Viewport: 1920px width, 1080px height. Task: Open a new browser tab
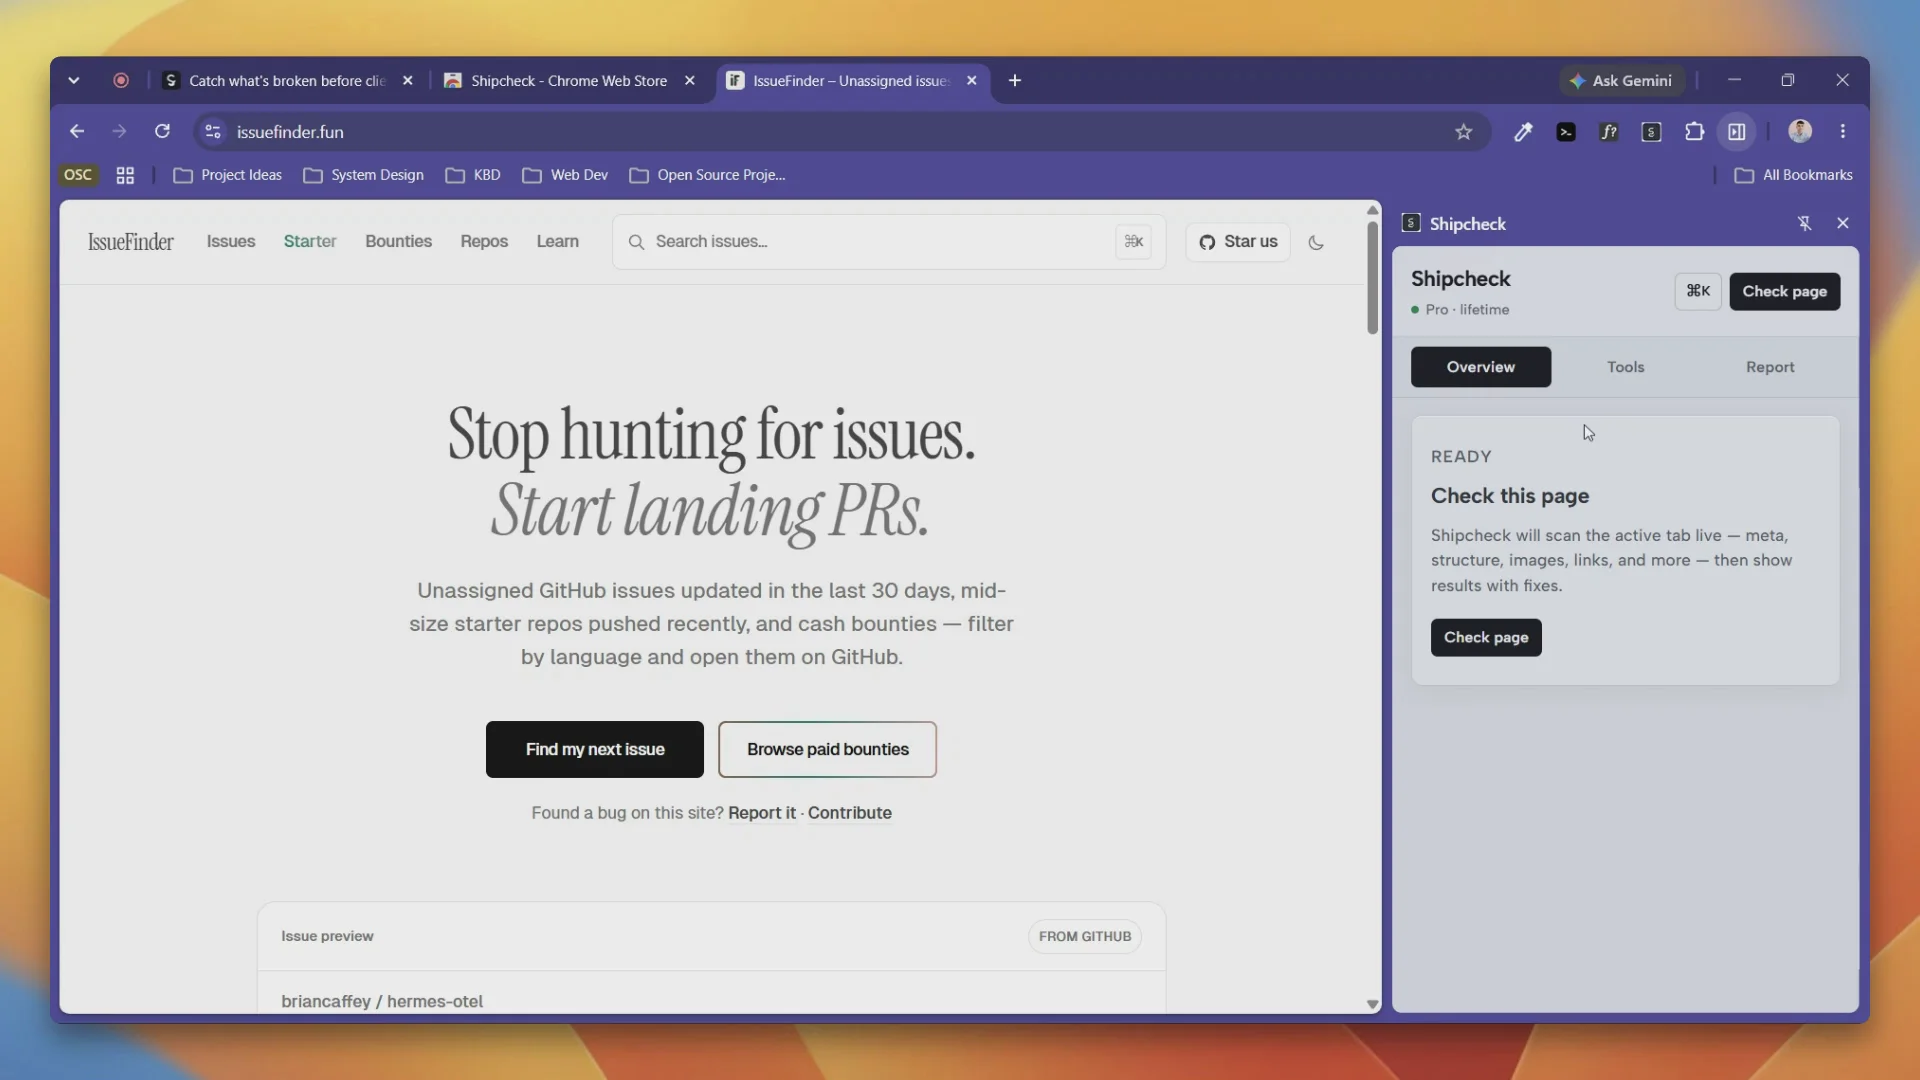[x=1015, y=81]
